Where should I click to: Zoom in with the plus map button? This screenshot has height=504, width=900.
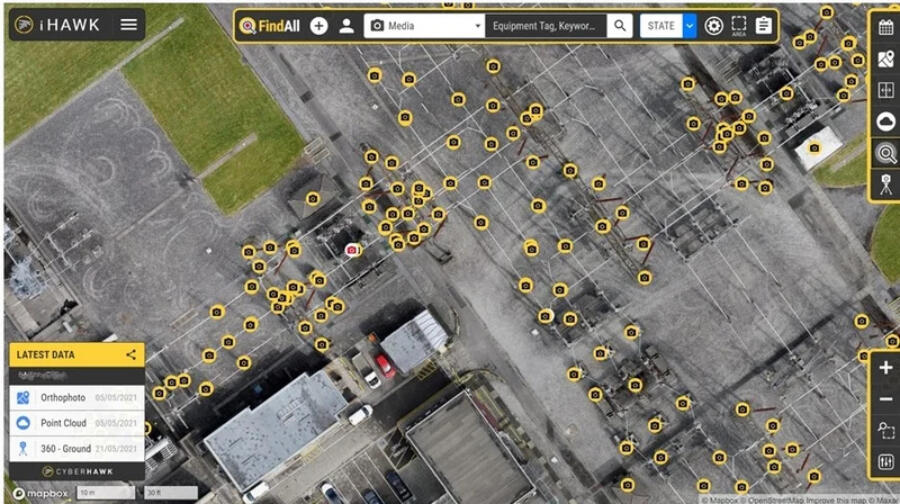point(885,368)
